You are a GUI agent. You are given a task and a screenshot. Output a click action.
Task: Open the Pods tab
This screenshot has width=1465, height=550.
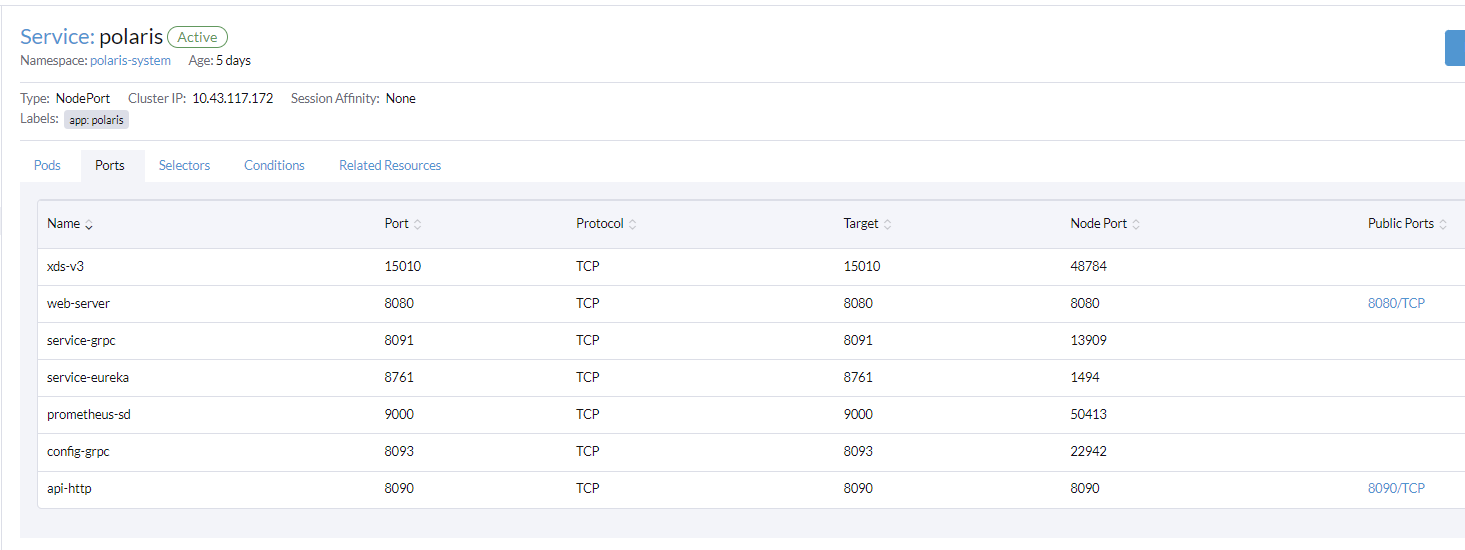click(48, 166)
